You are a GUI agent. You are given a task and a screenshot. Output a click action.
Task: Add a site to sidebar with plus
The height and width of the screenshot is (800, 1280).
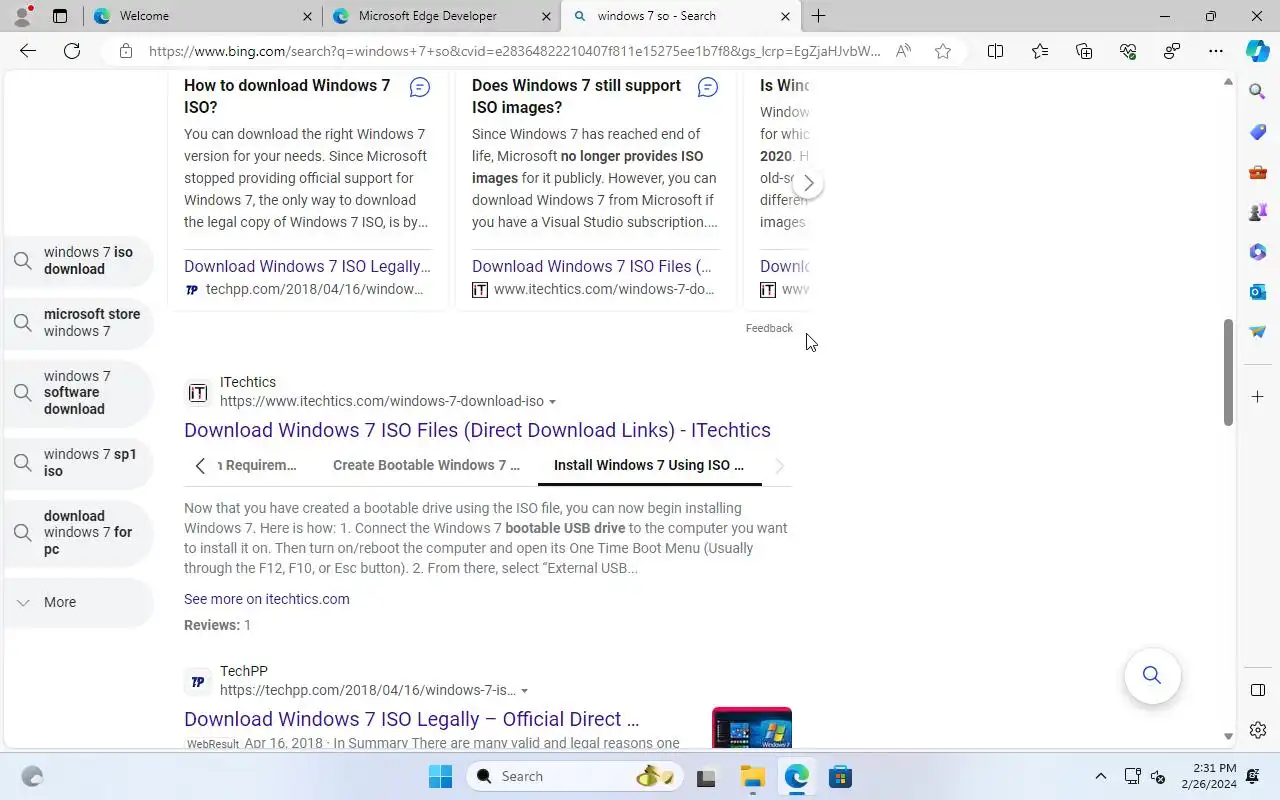(x=1258, y=397)
